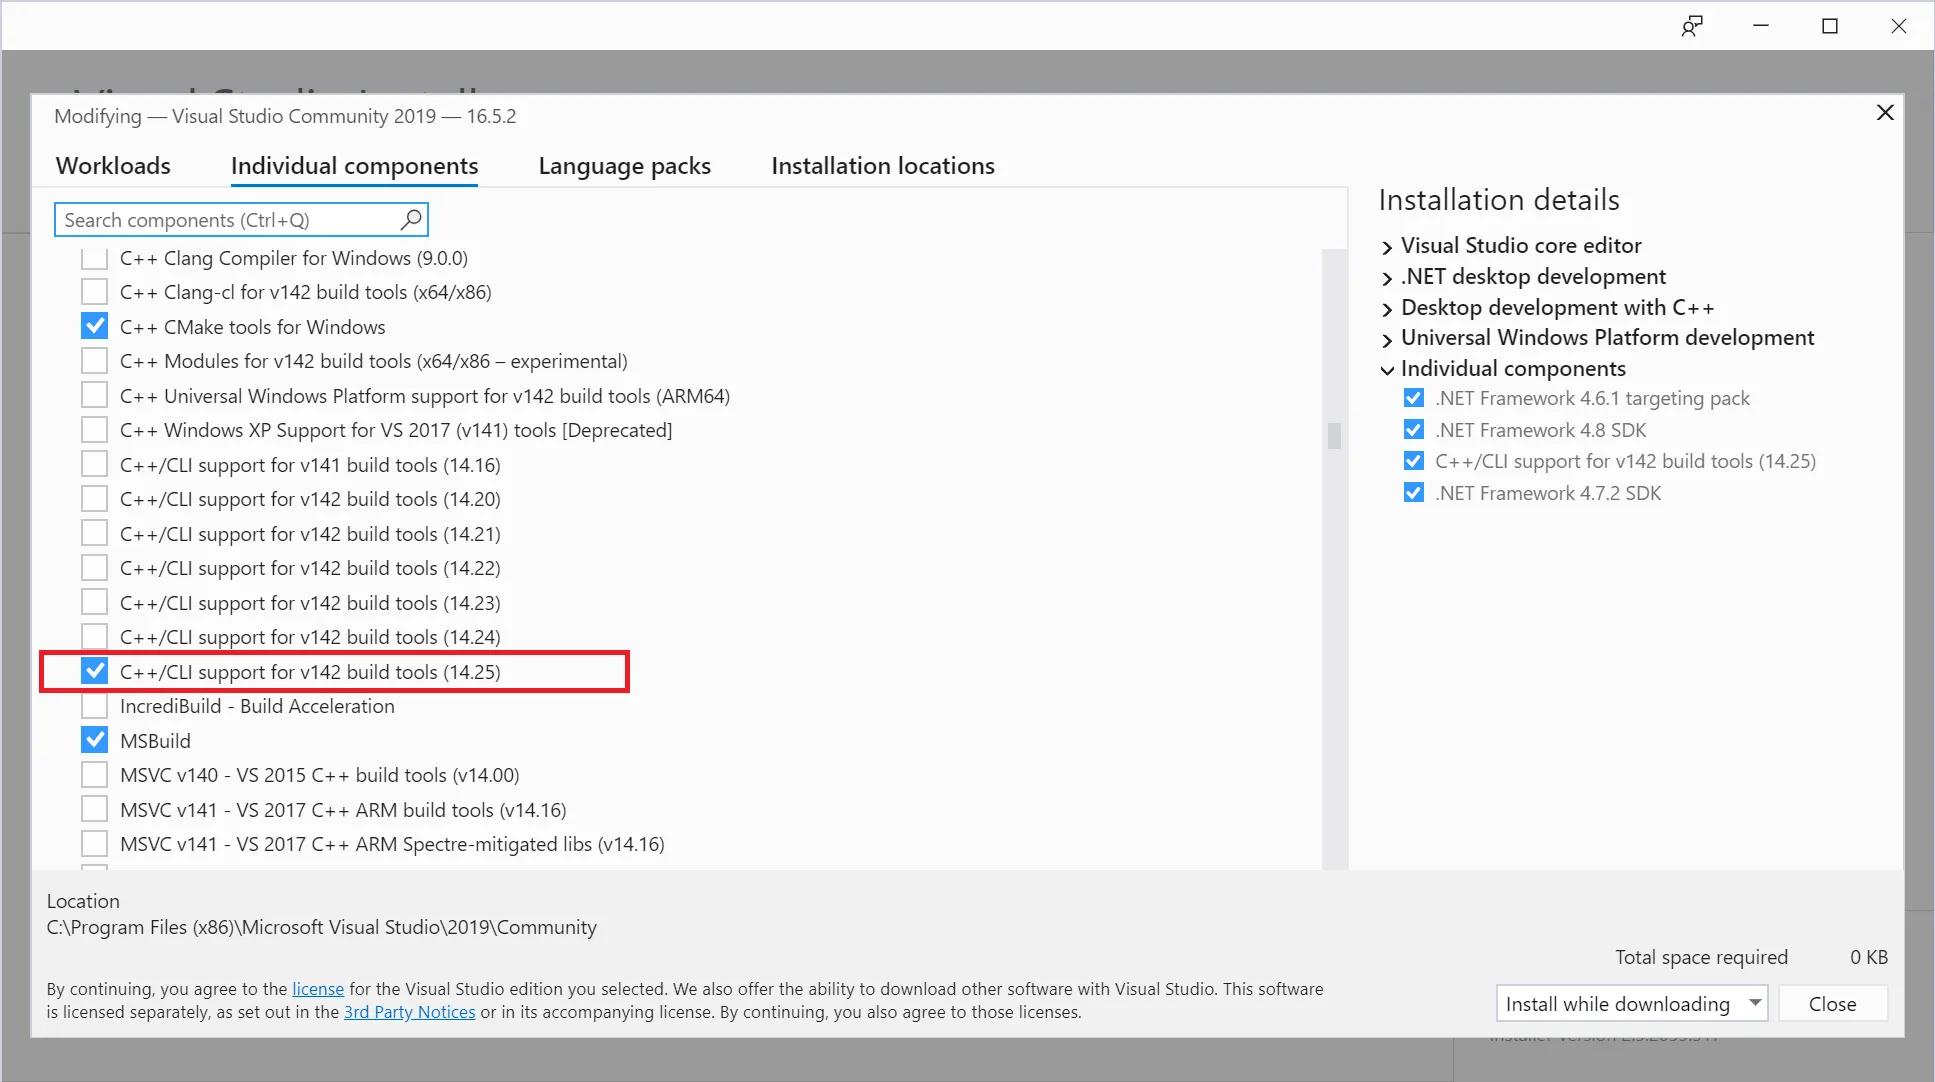Uncheck C++/CLI support v142 (14.25) in list
The width and height of the screenshot is (1935, 1082).
95,671
